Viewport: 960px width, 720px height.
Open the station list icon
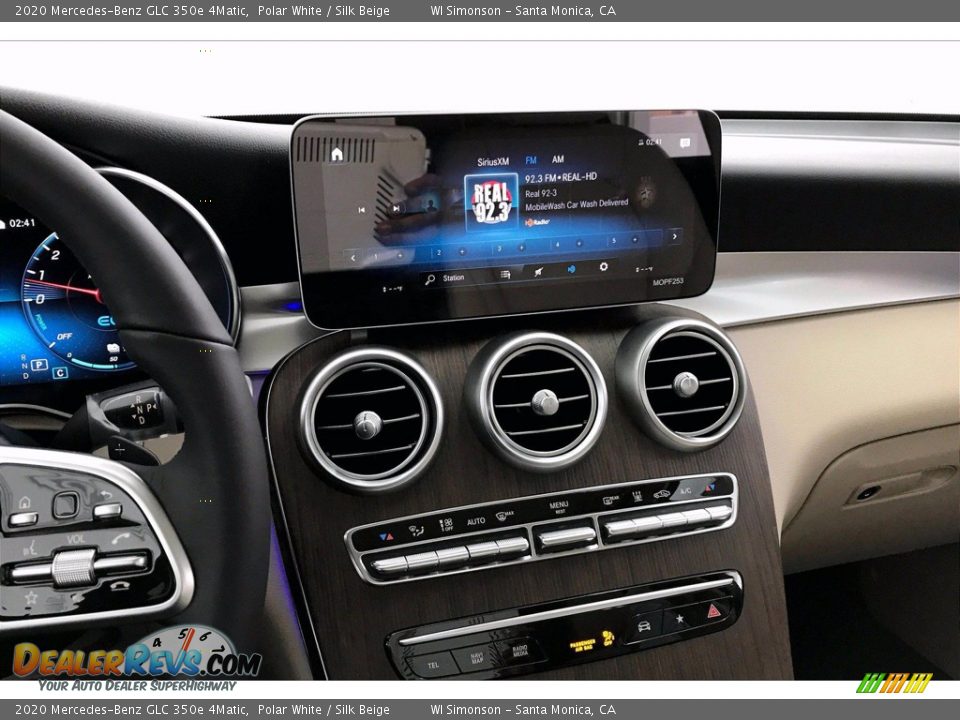(505, 275)
